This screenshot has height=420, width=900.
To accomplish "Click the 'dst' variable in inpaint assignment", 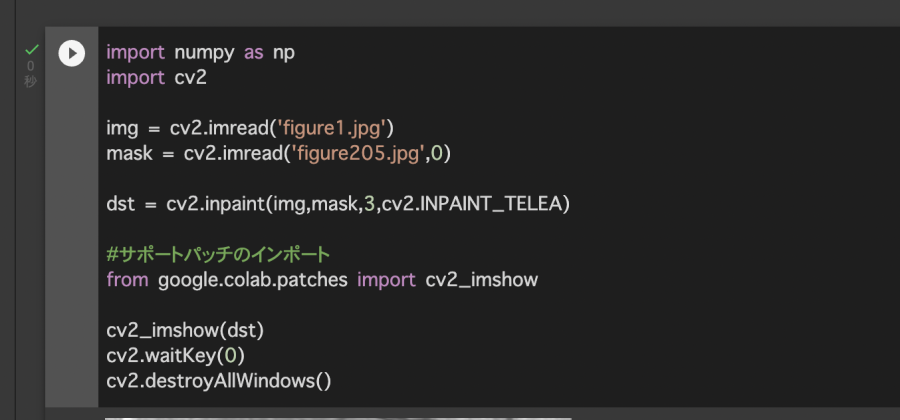I will click(x=119, y=204).
